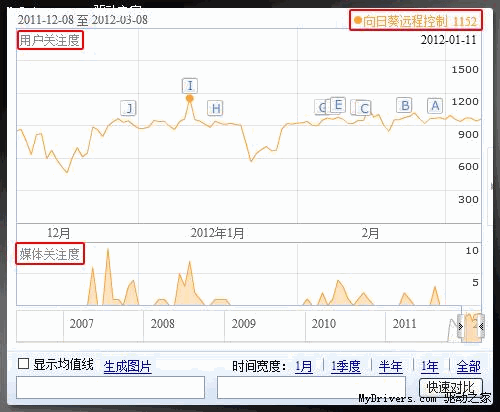The width and height of the screenshot is (500, 412).
Task: Click the 2012年1月 axis label
Action: tap(217, 233)
